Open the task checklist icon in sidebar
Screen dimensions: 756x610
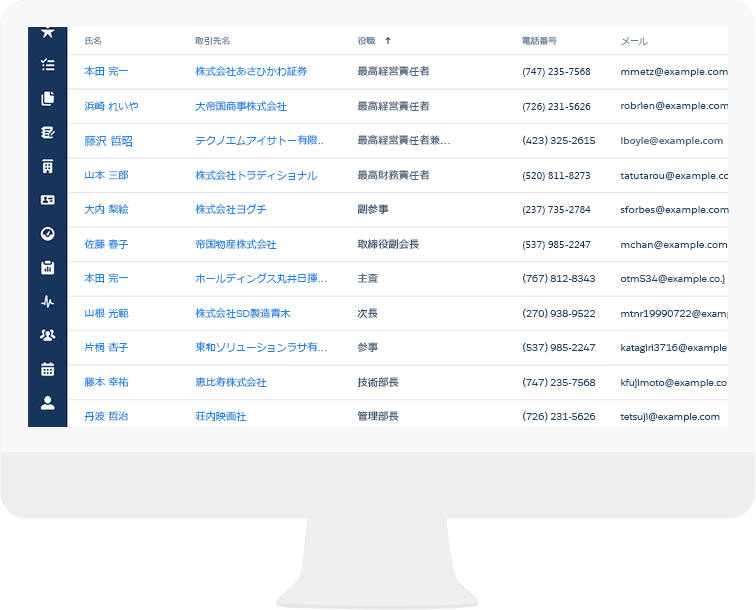pos(47,65)
